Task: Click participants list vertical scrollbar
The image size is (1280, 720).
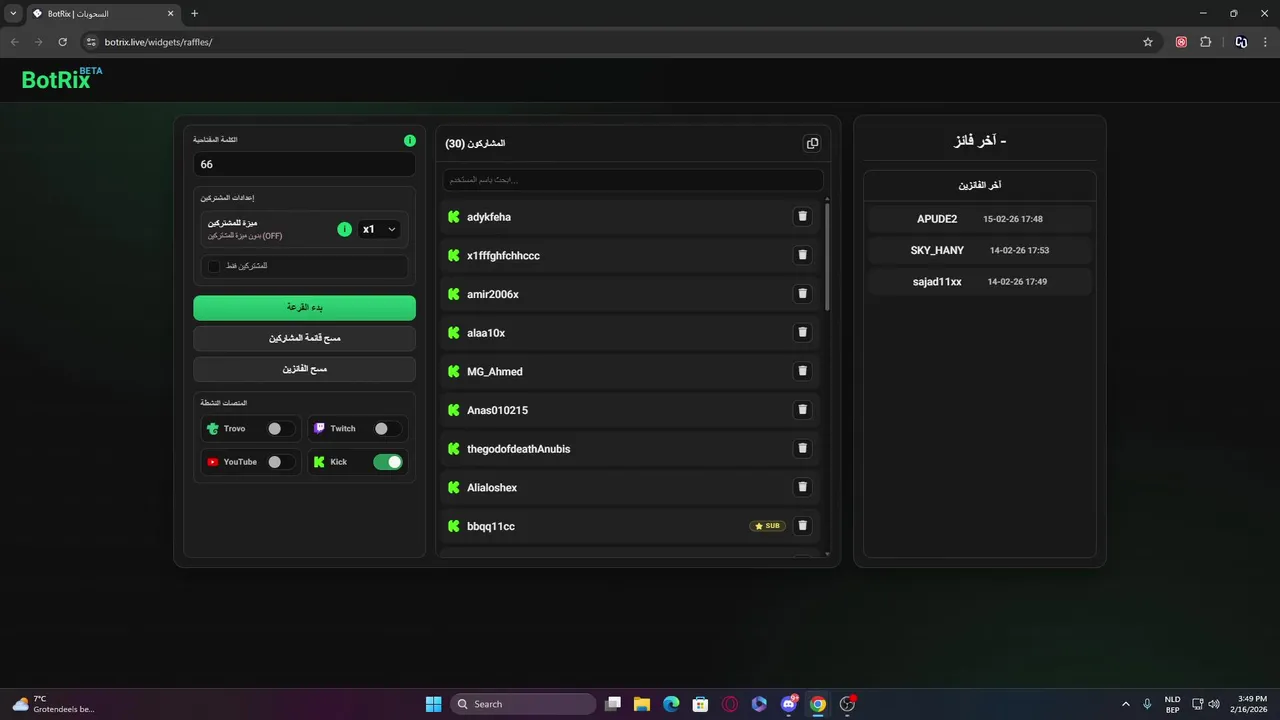Action: tap(827, 255)
